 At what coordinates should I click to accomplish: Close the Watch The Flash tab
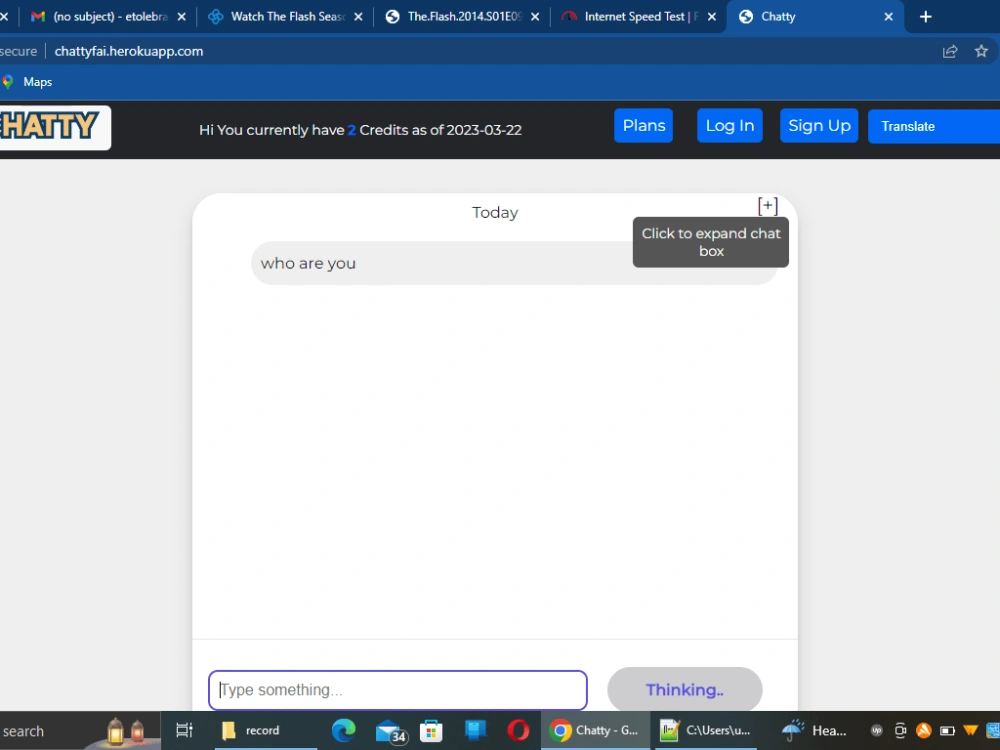[x=358, y=17]
